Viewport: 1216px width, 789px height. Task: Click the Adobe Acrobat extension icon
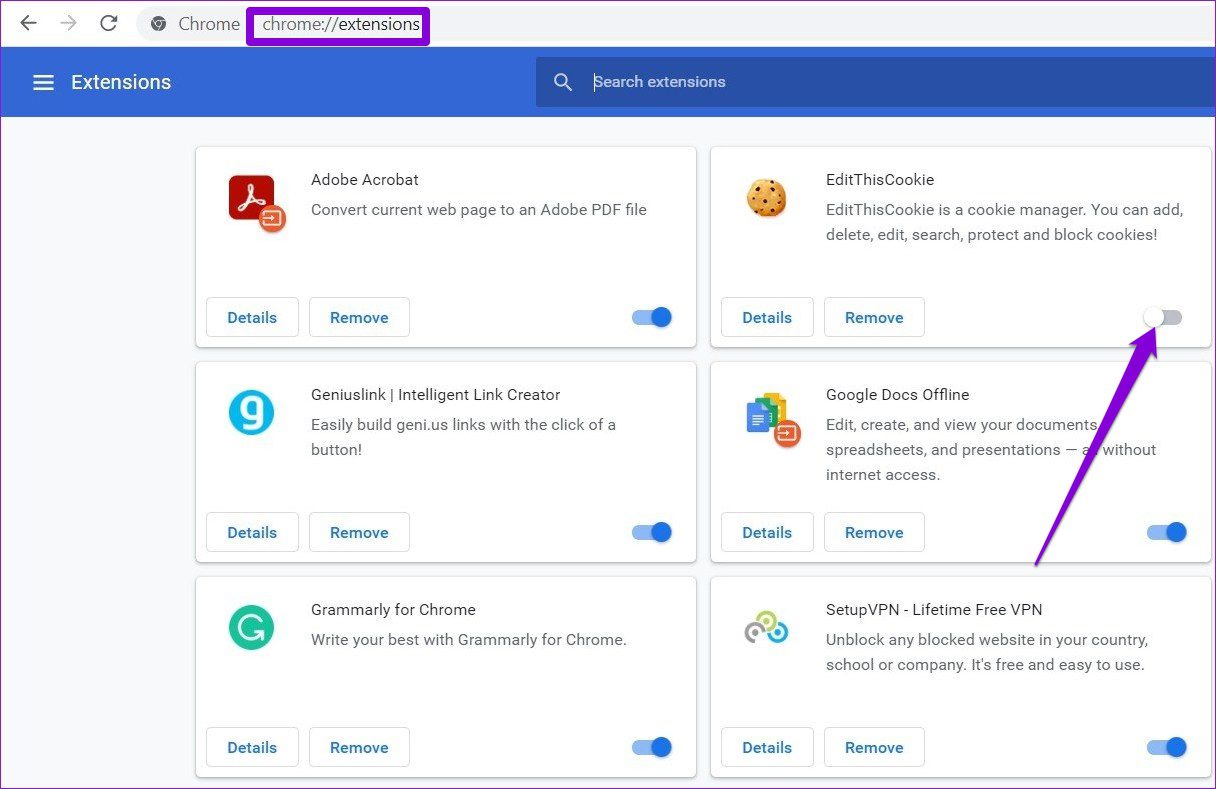coord(256,203)
